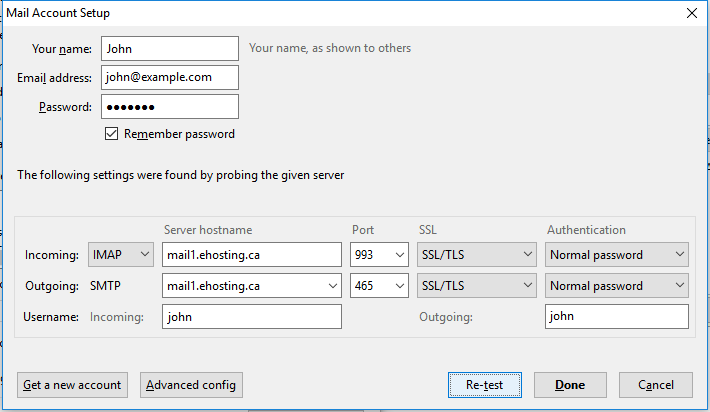Screen dimensions: 710x412
Task: Open Advanced config
Action: point(191,385)
